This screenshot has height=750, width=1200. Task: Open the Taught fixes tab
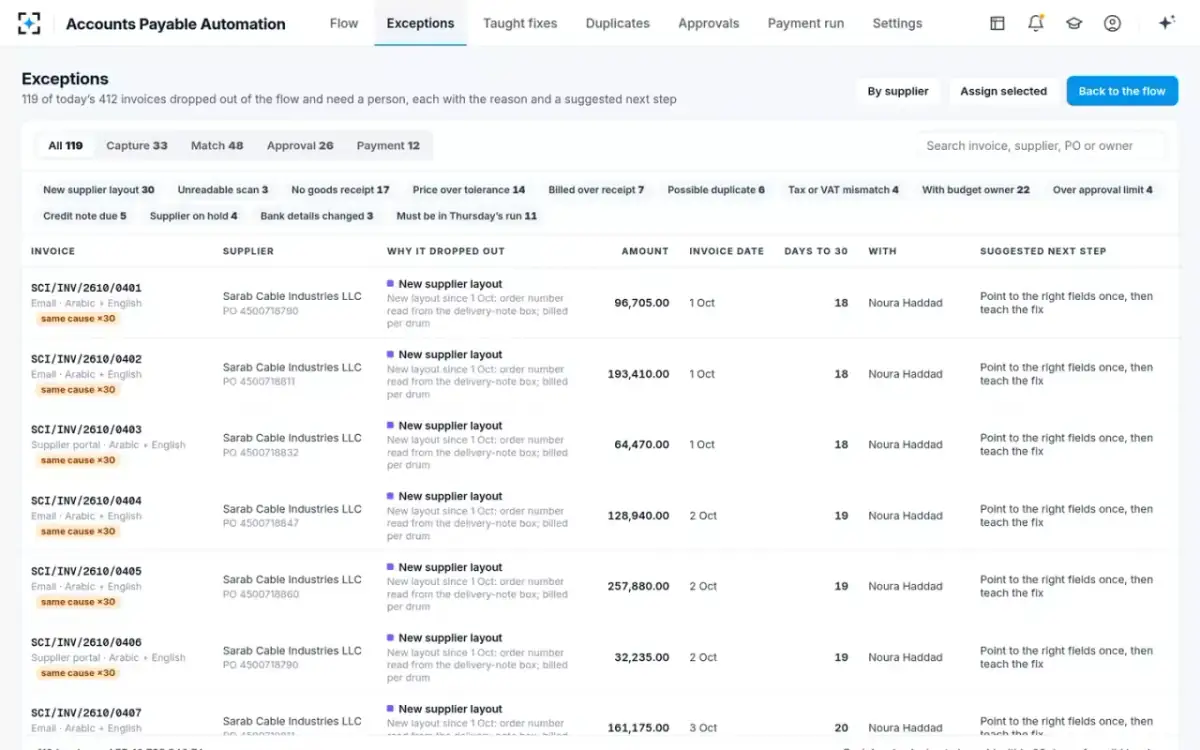pyautogui.click(x=520, y=23)
